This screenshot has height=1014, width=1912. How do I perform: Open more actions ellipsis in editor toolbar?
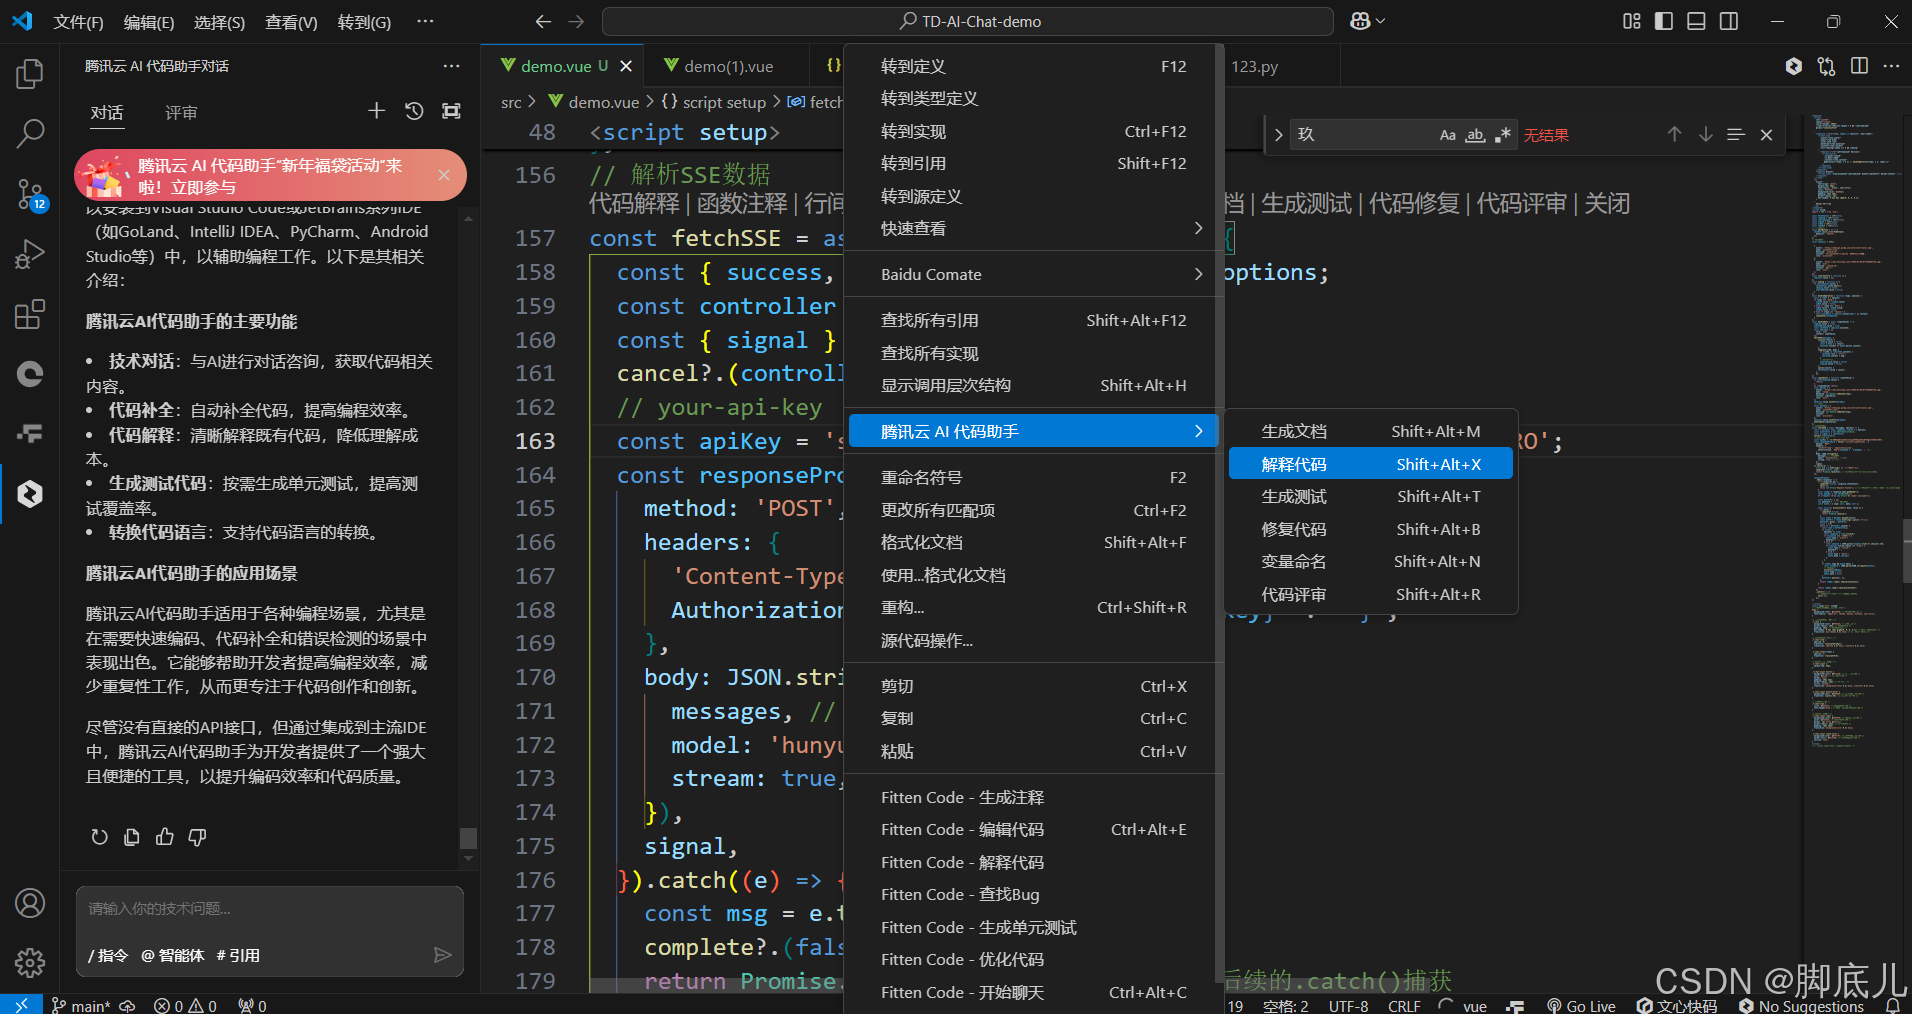click(1891, 66)
